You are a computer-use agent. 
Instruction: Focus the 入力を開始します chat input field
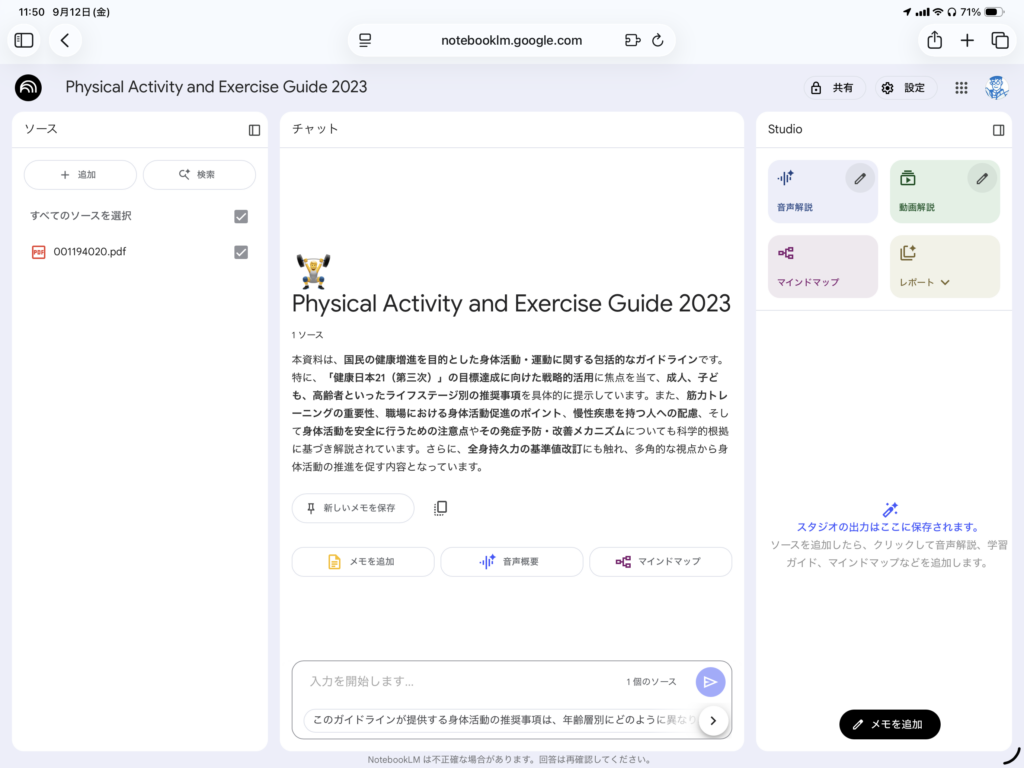point(460,682)
